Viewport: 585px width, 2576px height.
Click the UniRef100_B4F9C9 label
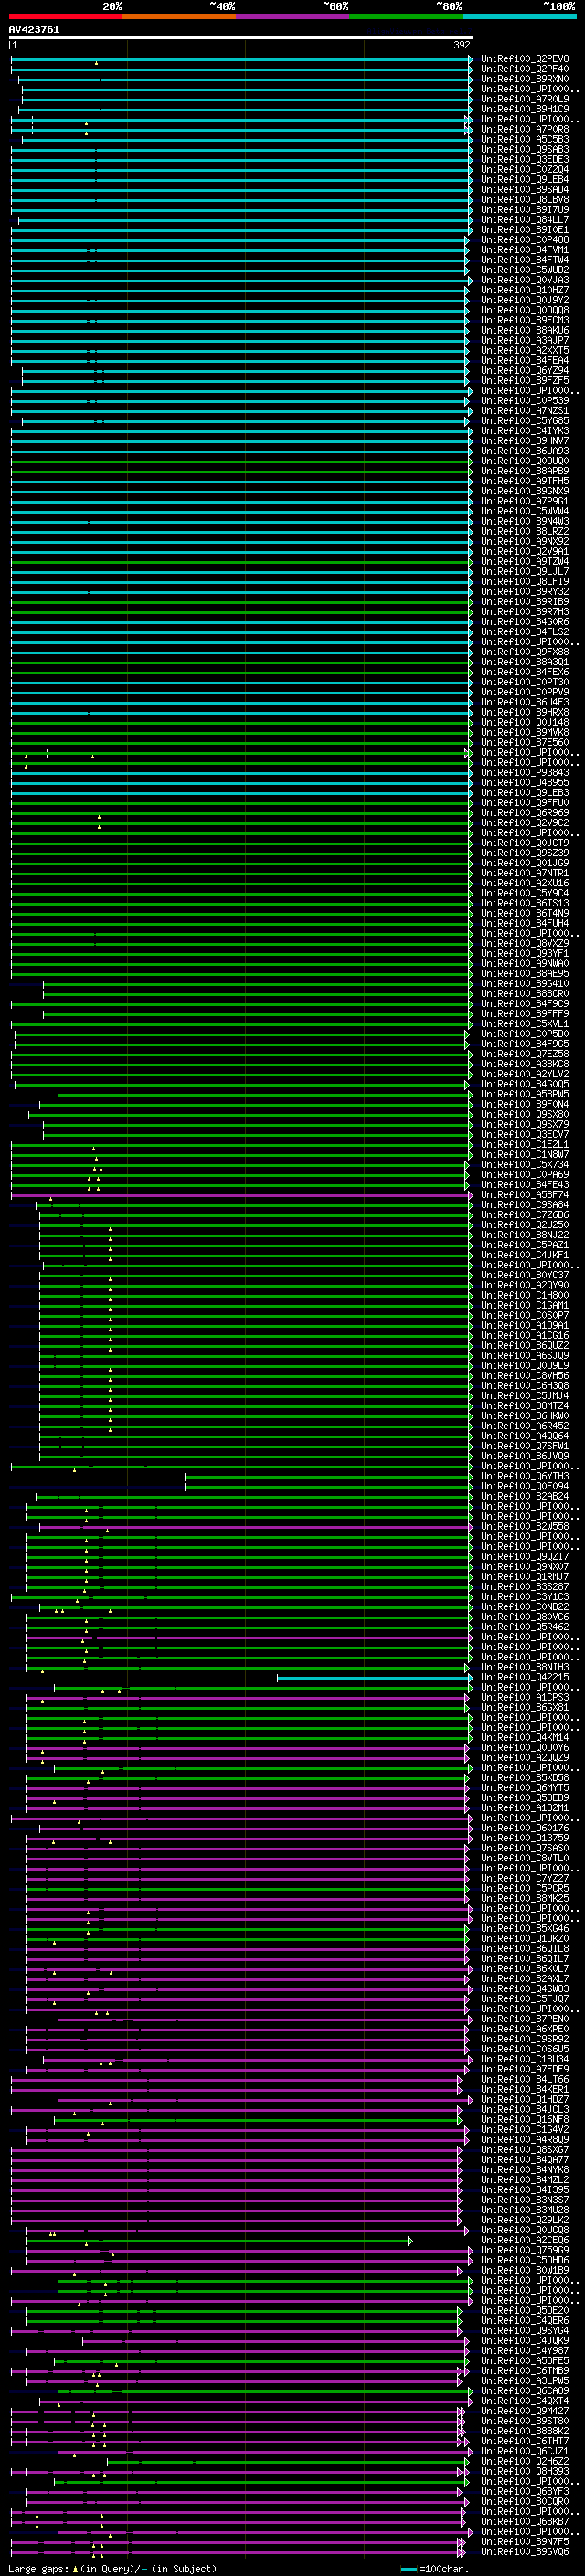pos(525,1004)
